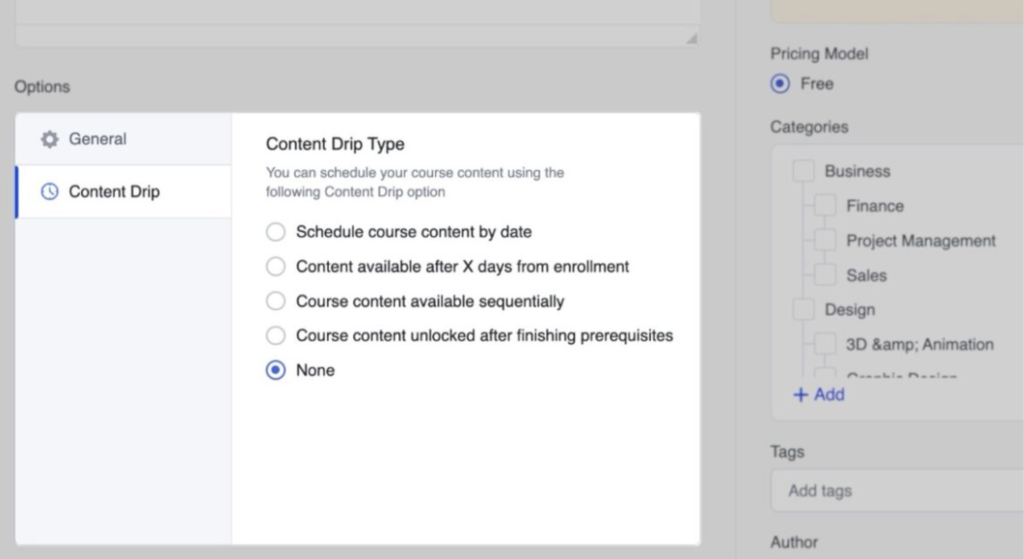
Task: Click the General gear icon
Action: click(x=49, y=139)
